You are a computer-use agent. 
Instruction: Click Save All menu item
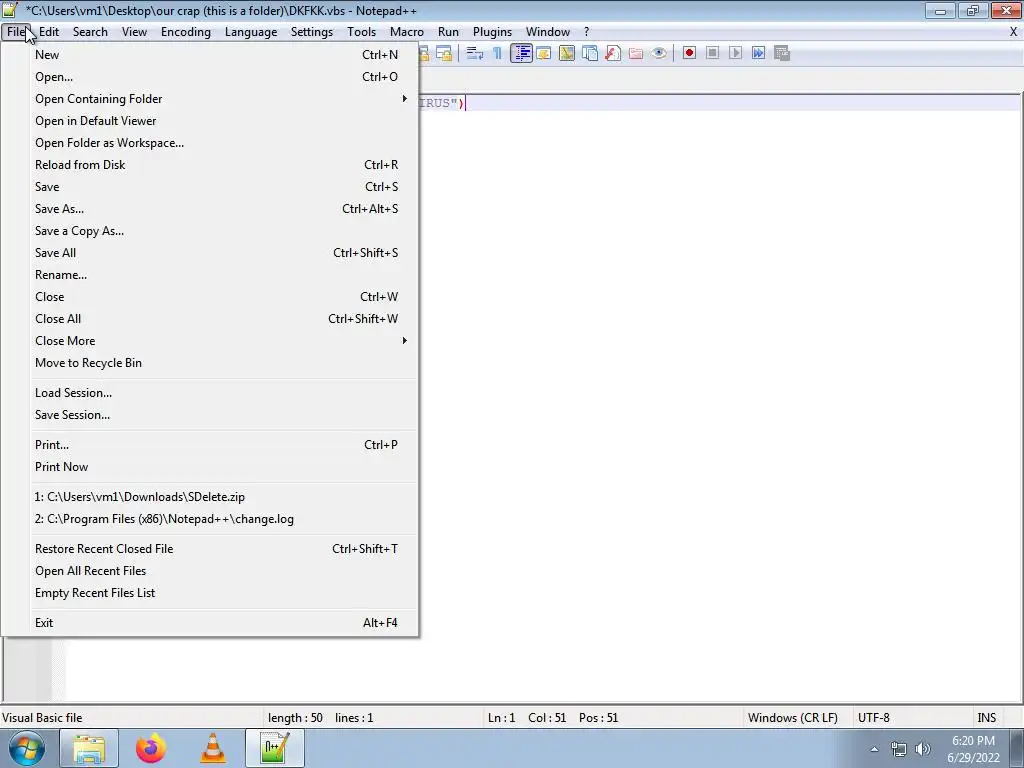click(209, 253)
